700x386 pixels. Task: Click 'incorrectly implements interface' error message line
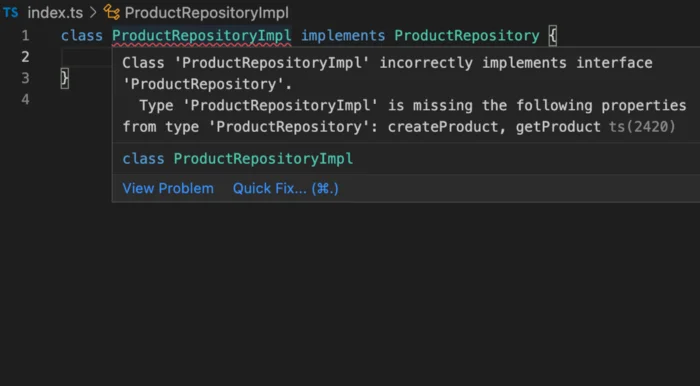coord(516,63)
